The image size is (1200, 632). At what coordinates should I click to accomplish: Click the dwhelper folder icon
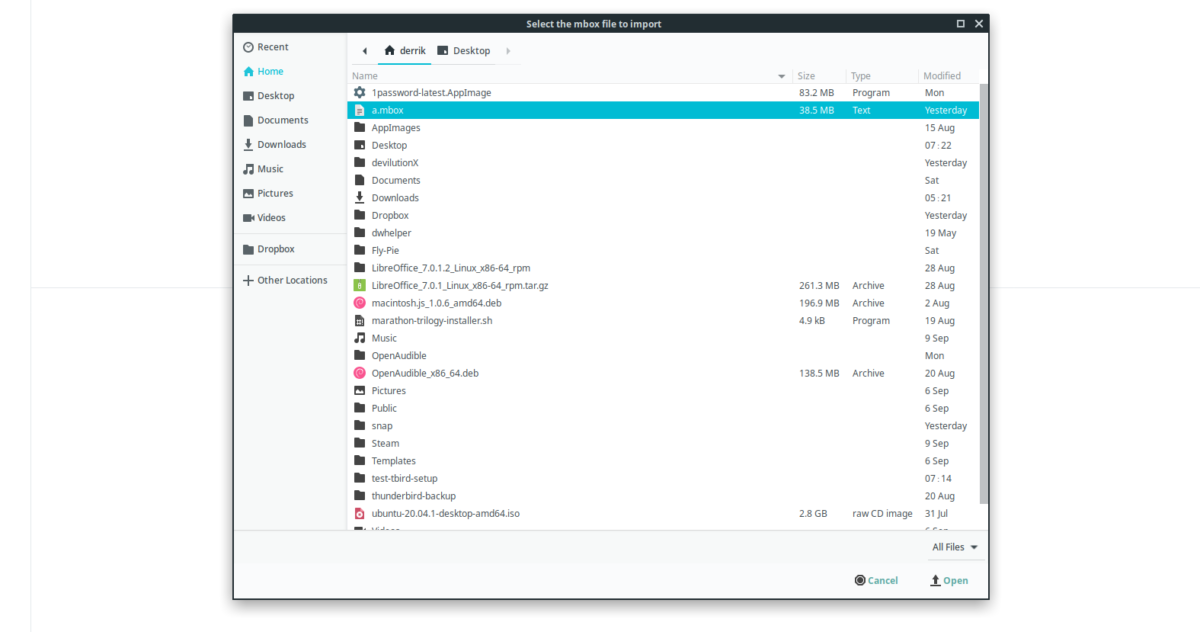click(x=360, y=233)
